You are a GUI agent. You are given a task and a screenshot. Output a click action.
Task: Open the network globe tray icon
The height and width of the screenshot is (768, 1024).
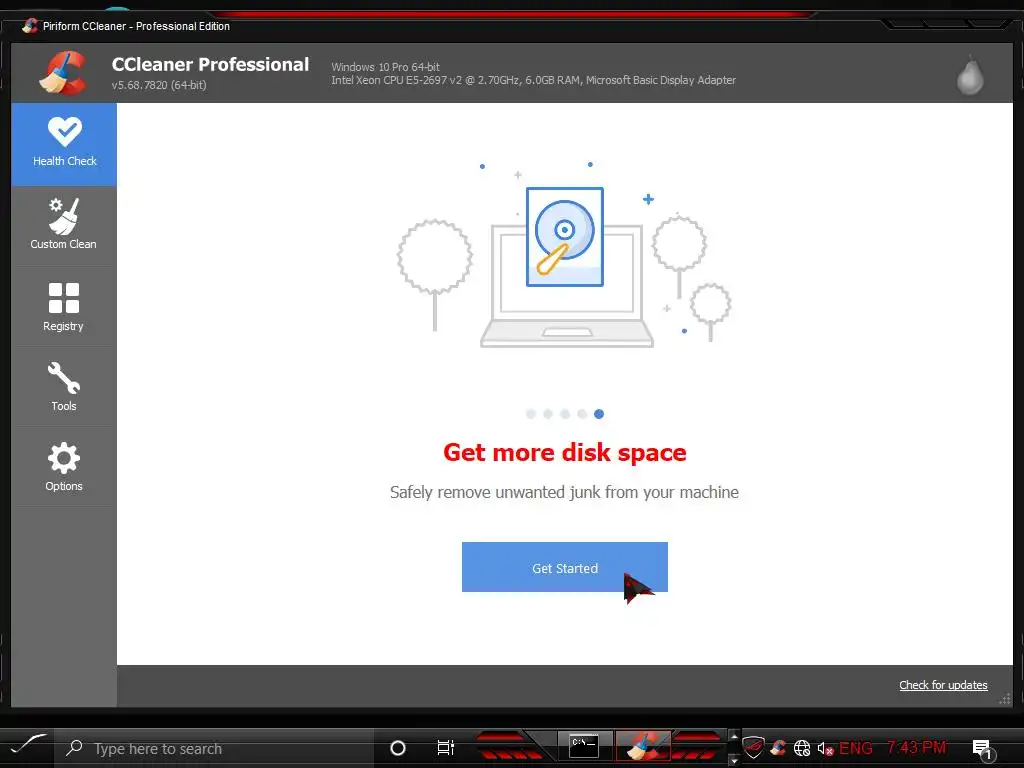click(x=802, y=748)
